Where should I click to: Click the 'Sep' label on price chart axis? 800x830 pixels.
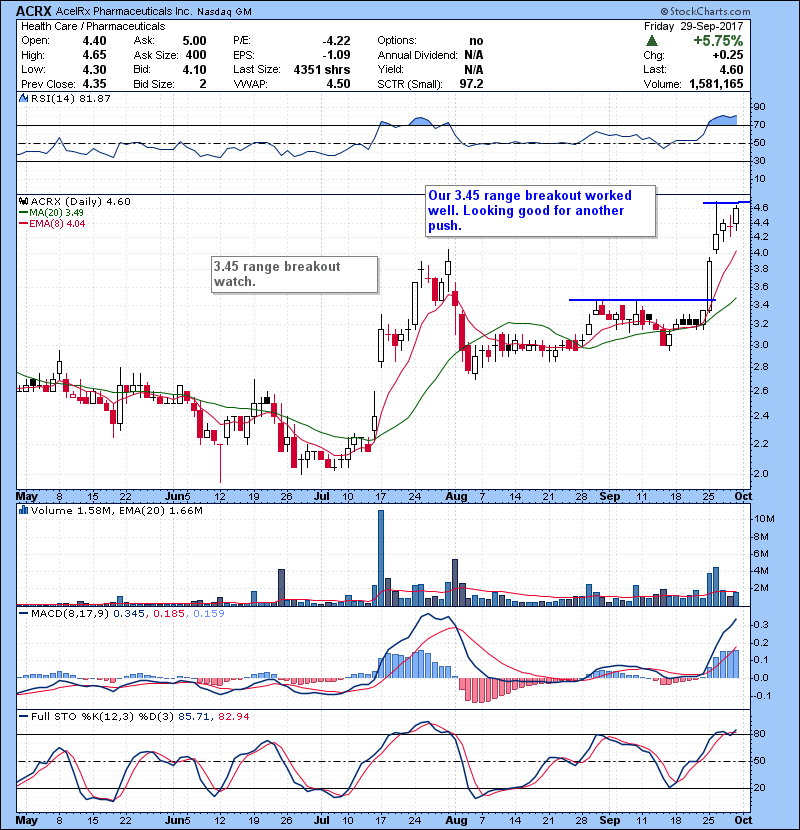click(609, 497)
